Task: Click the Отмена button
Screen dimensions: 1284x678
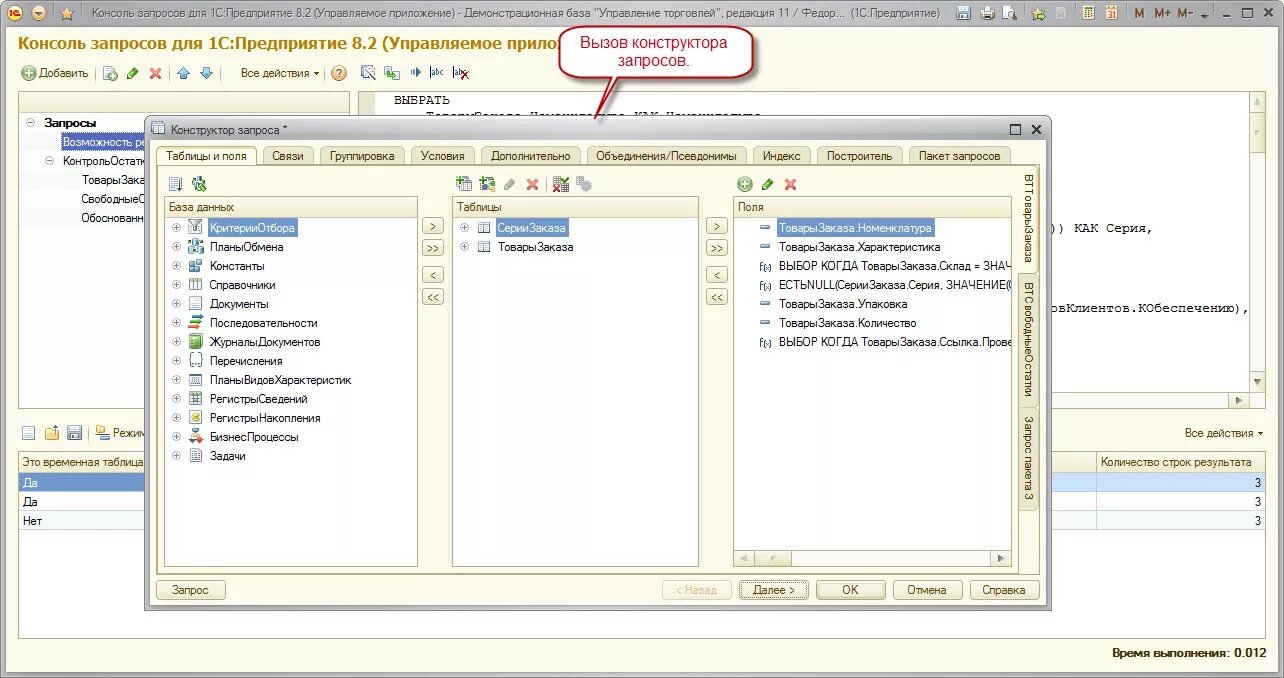Action: (x=927, y=590)
